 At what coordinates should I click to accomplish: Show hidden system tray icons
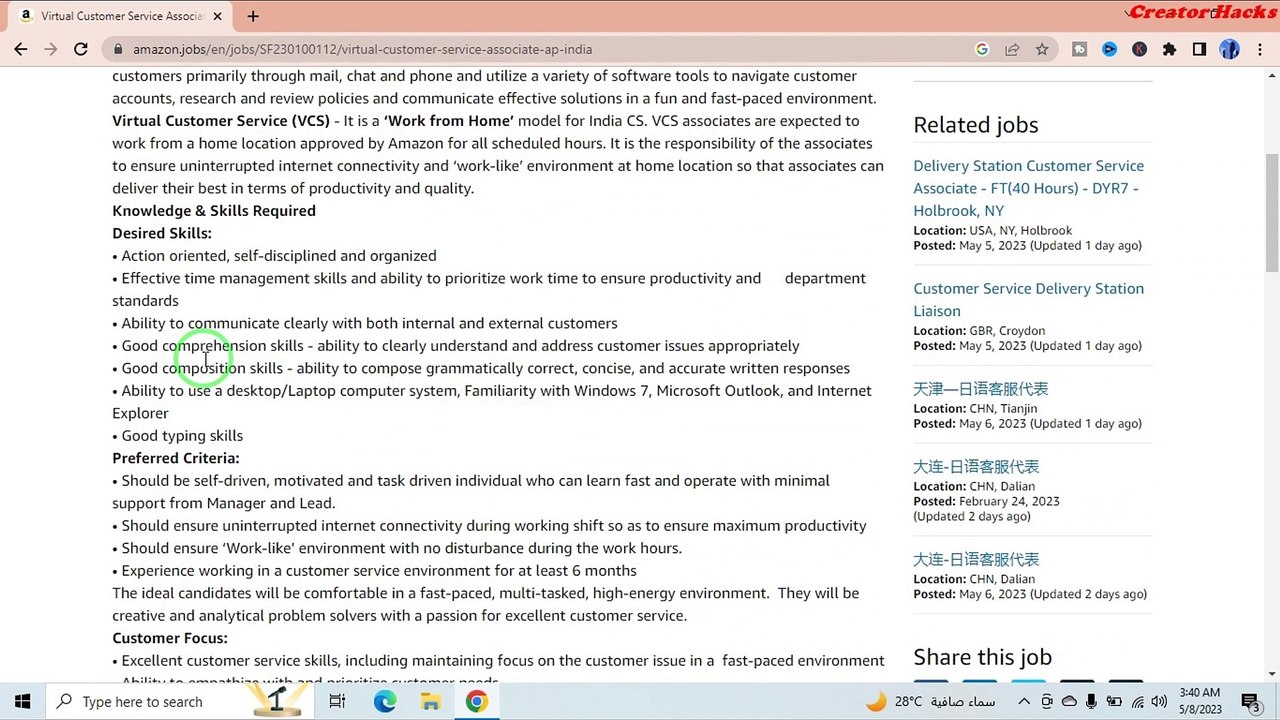tap(1024, 701)
